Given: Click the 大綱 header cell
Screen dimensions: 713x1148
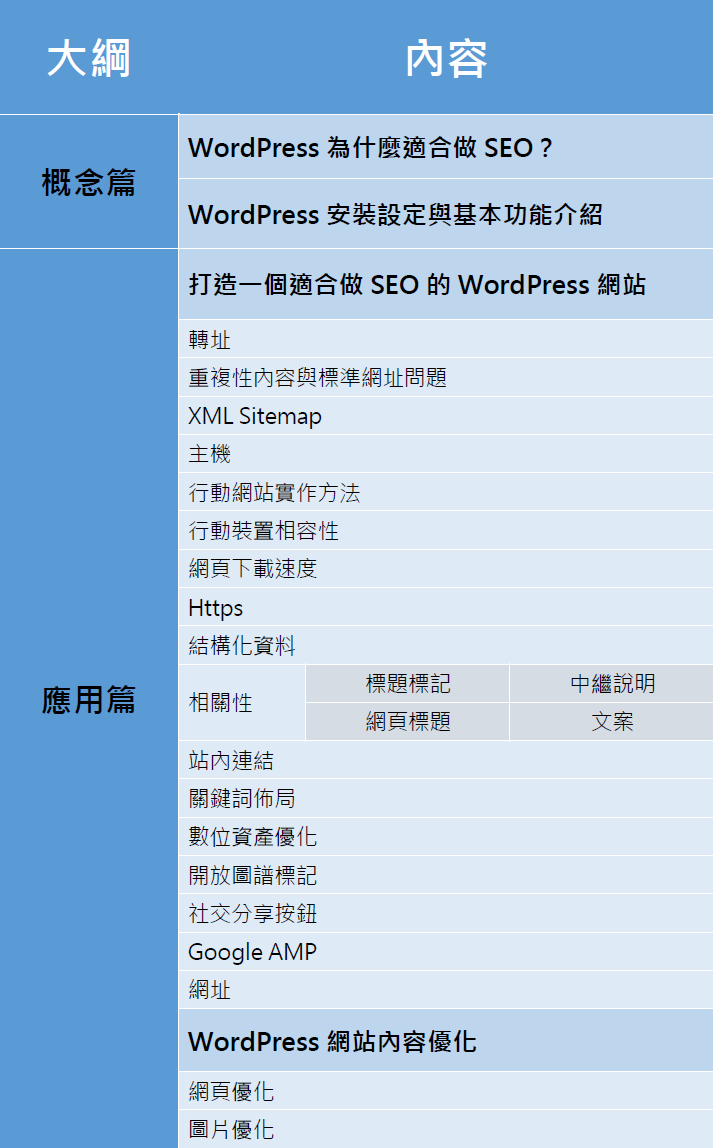Looking at the screenshot, I should (89, 58).
